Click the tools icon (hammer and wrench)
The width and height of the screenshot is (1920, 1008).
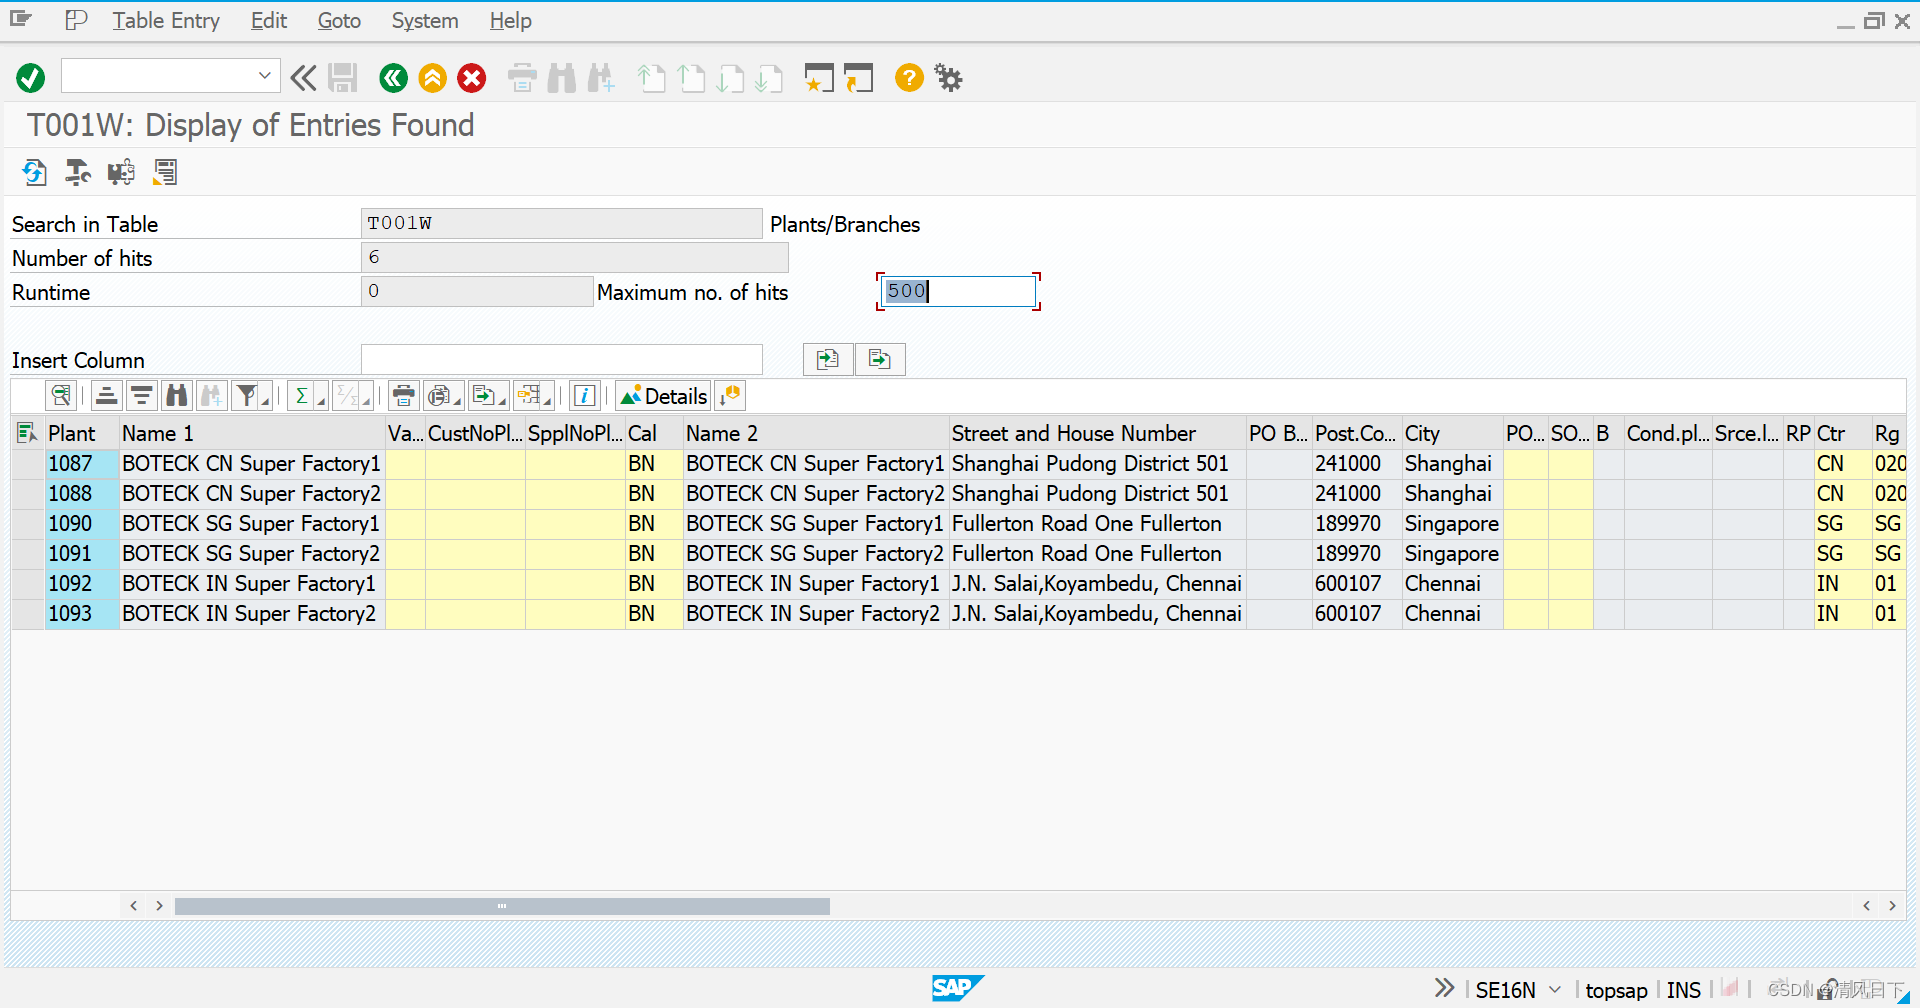coord(77,173)
